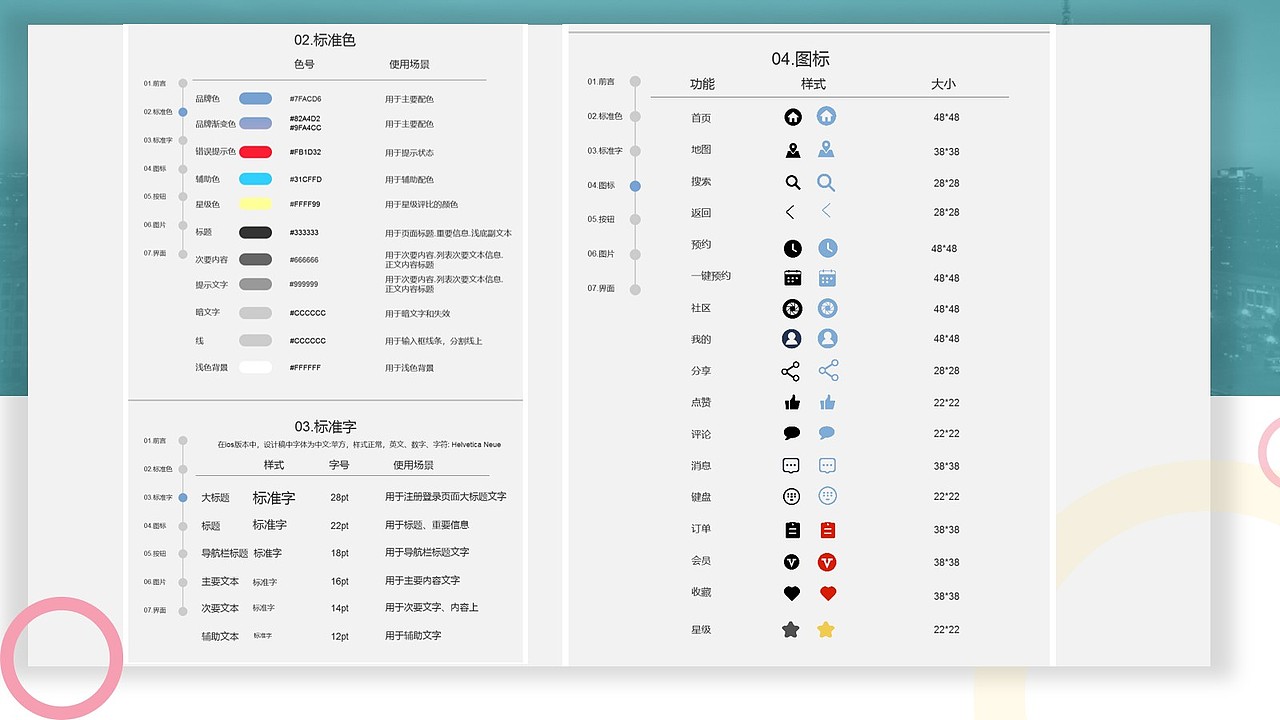Click the 大标题 style sample text

tap(274, 497)
